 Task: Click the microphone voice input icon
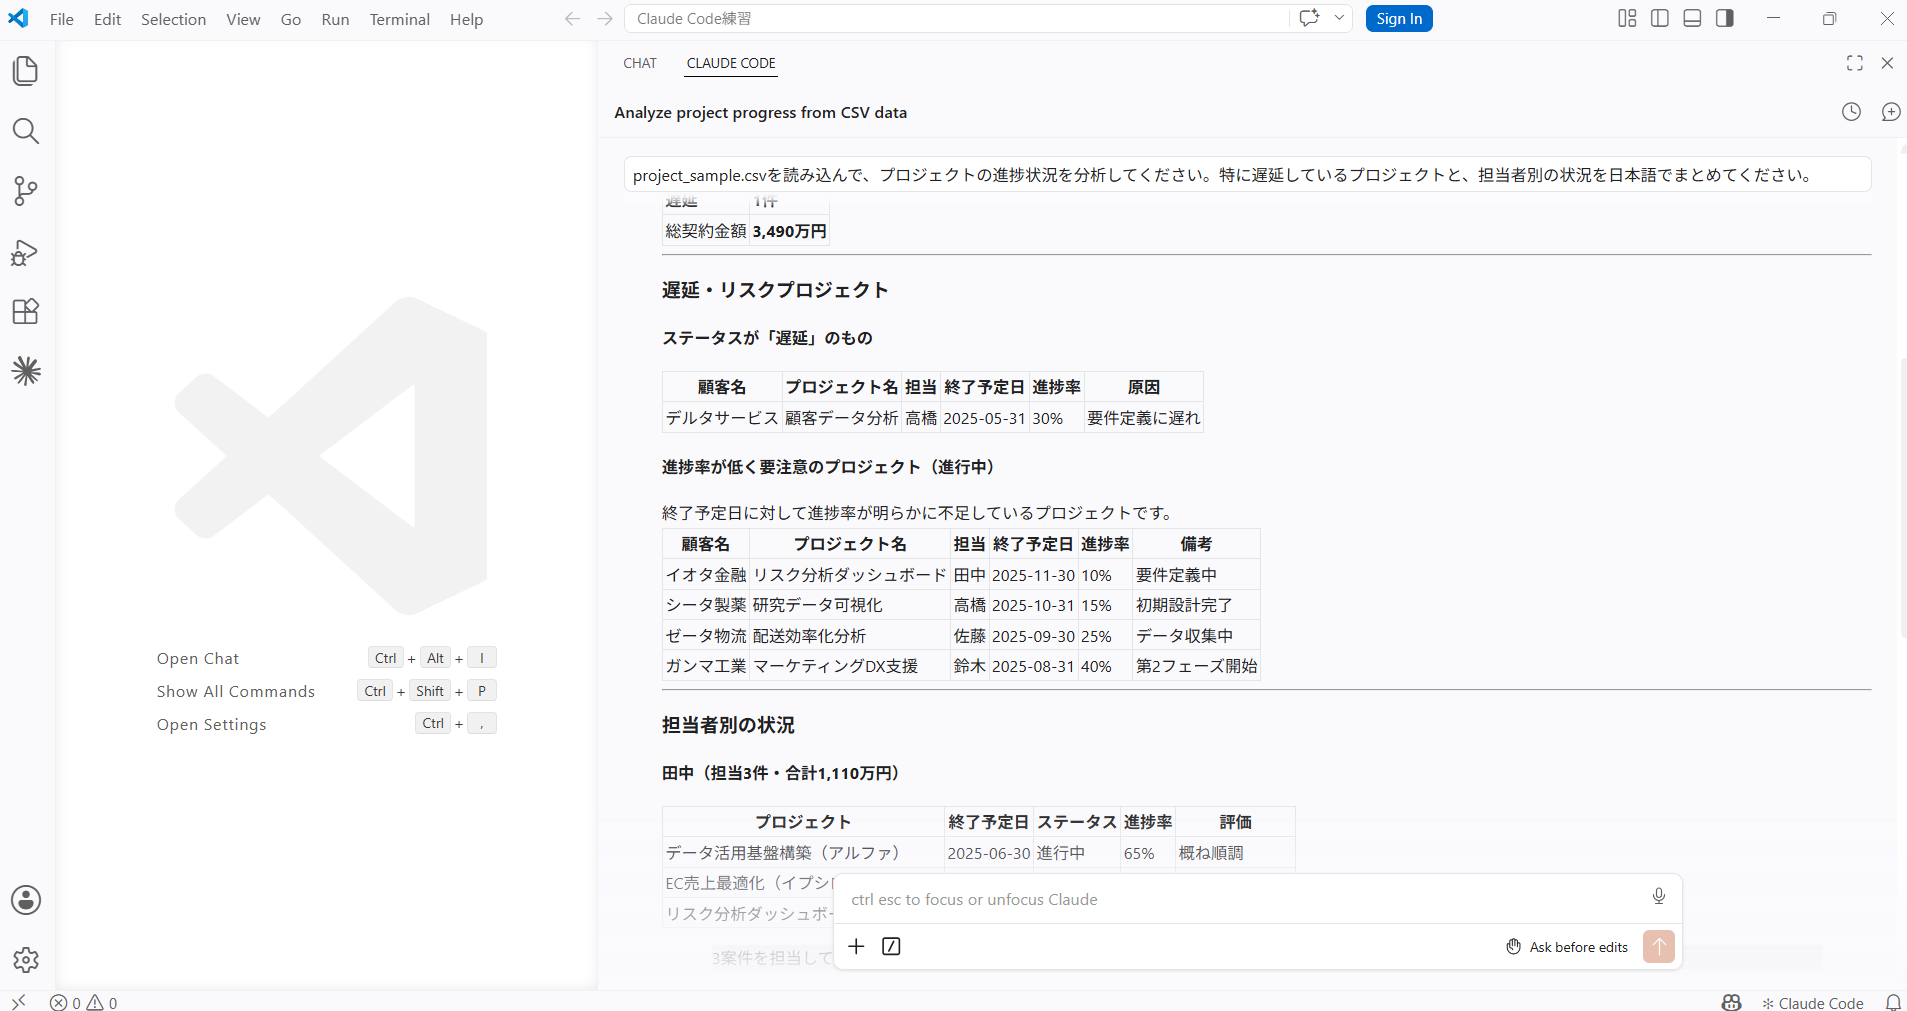1659,896
